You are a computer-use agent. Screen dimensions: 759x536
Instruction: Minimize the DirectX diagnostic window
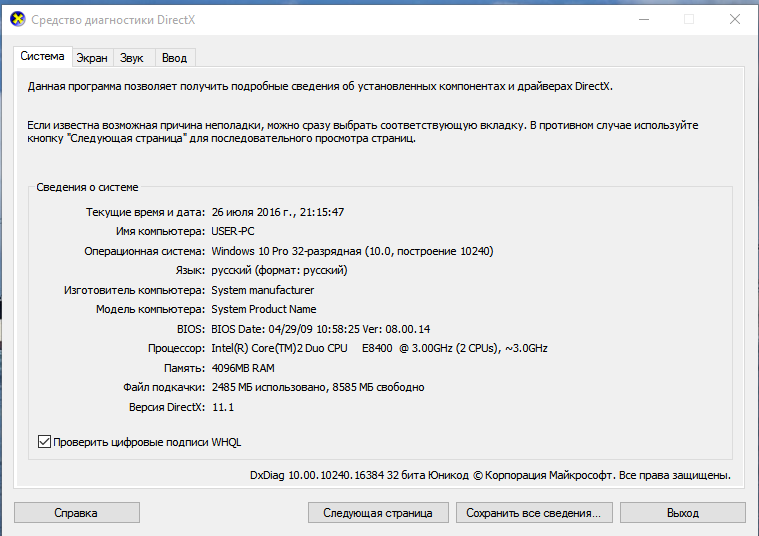click(644, 19)
